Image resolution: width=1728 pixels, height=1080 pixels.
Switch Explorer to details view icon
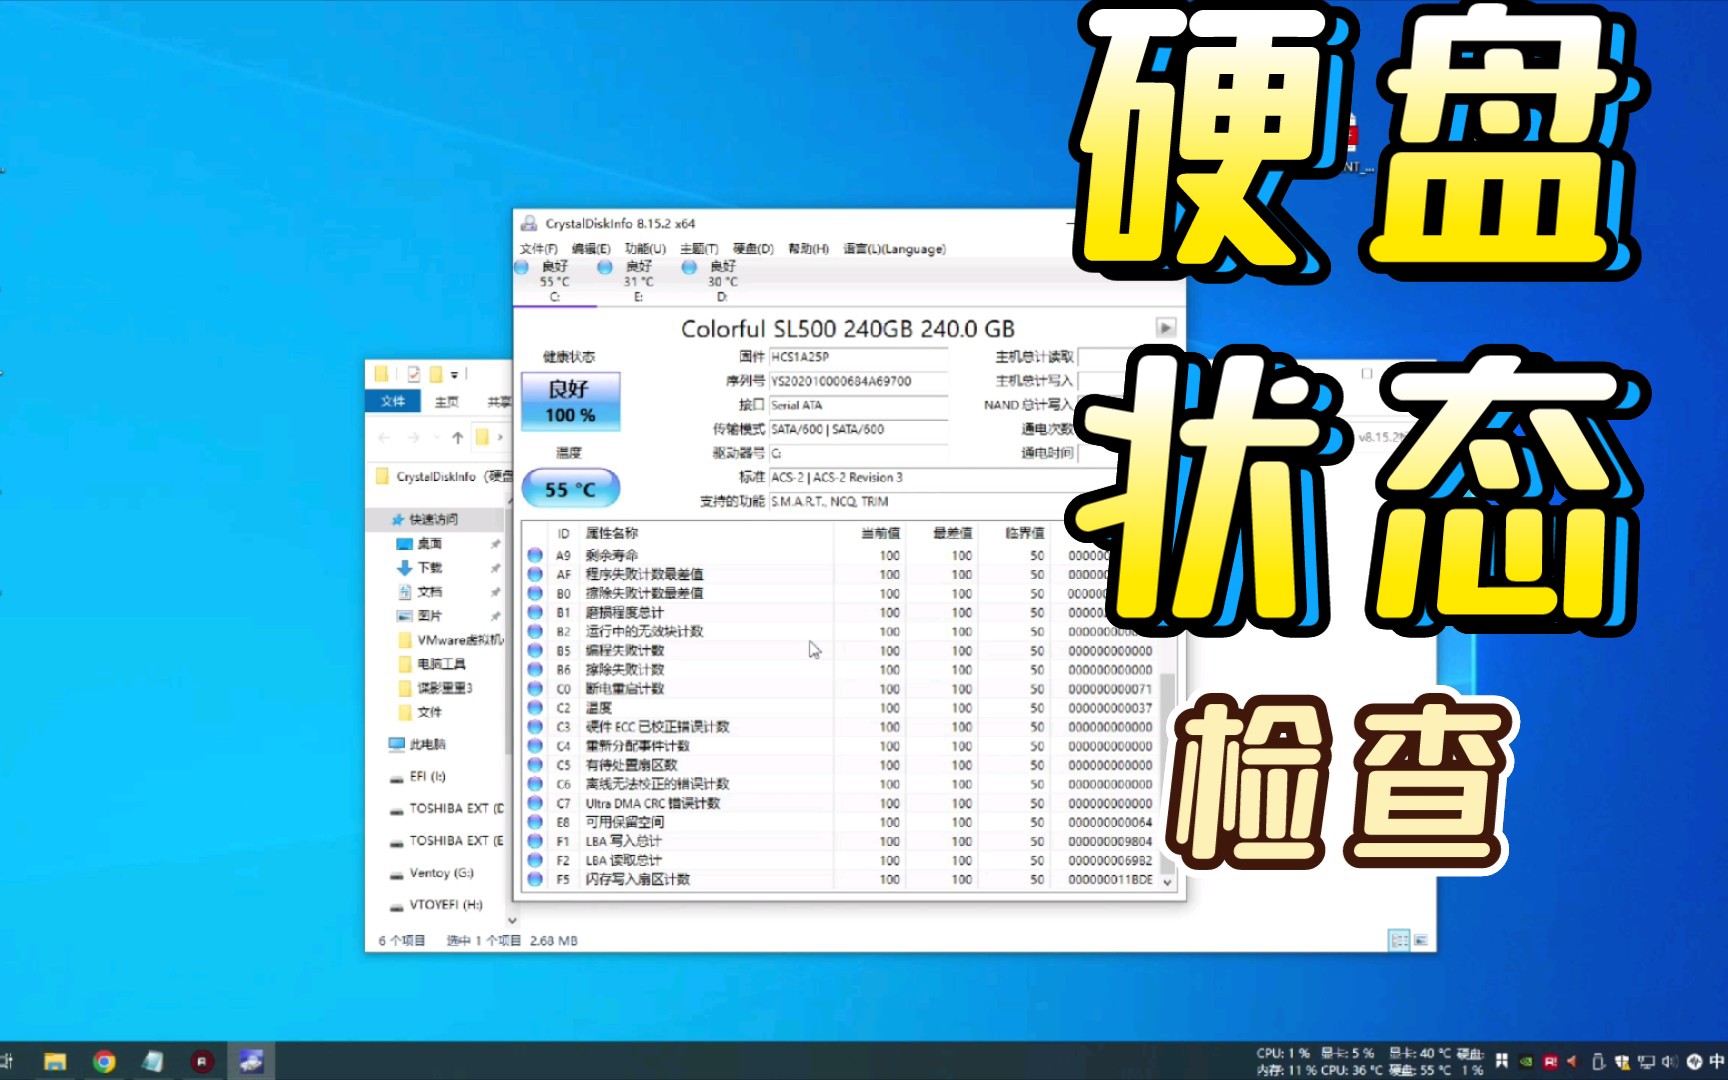coord(1399,940)
